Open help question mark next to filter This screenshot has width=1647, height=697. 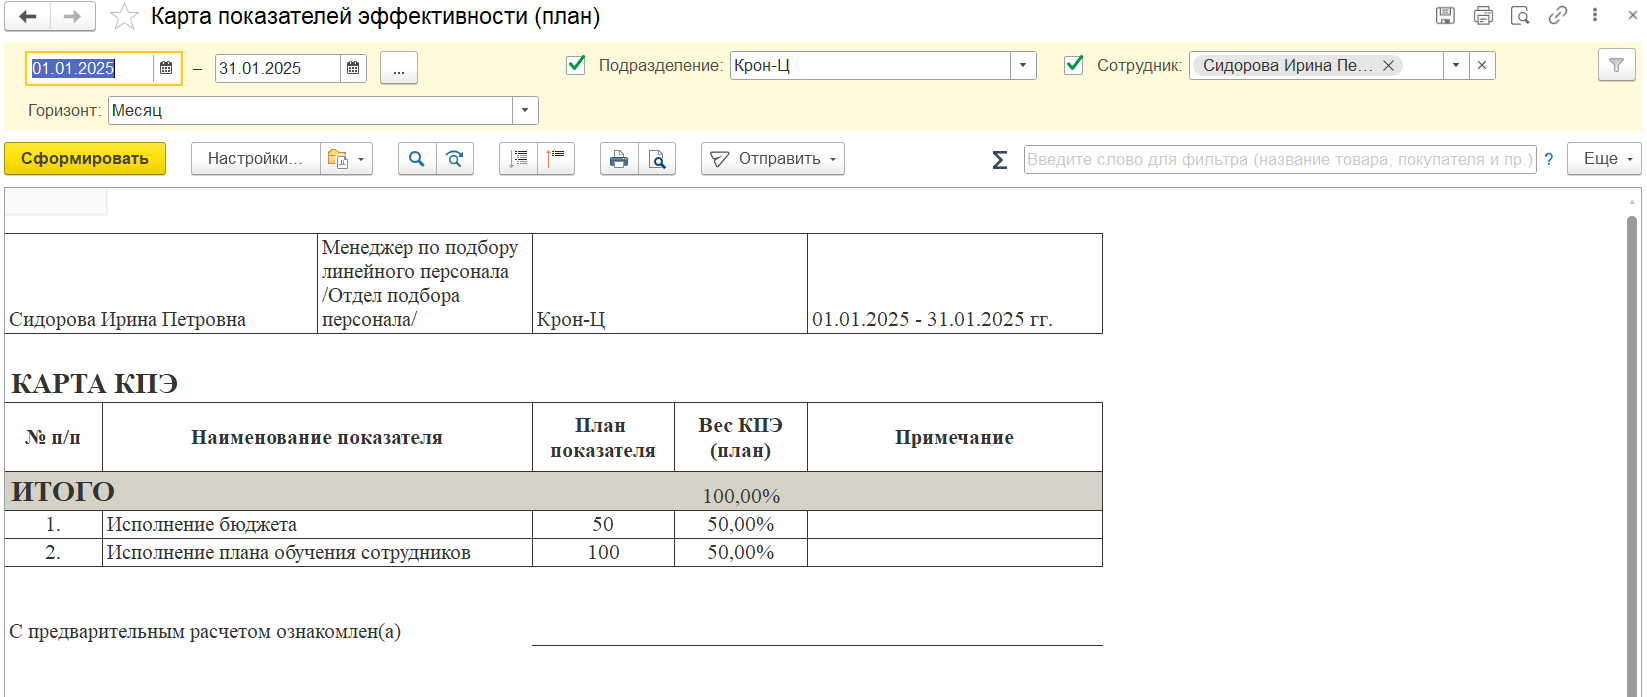pos(1549,159)
